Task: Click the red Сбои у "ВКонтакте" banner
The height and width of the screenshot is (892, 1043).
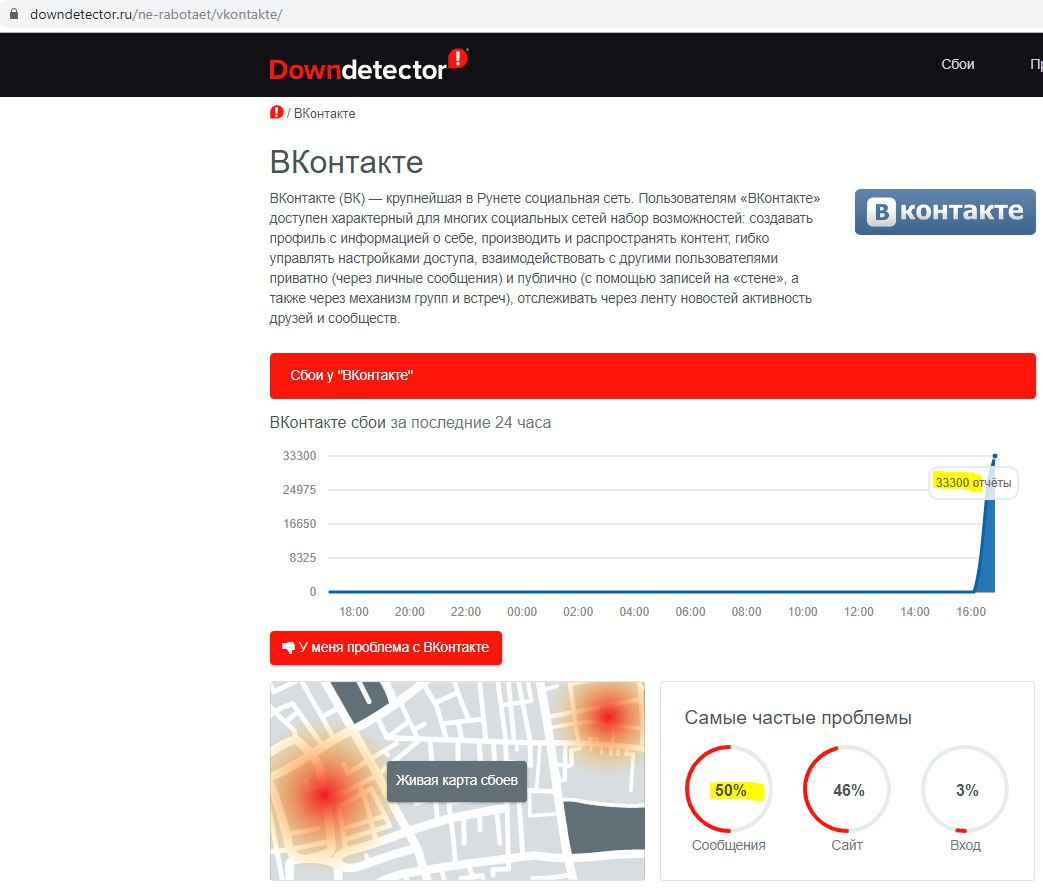Action: pos(653,376)
